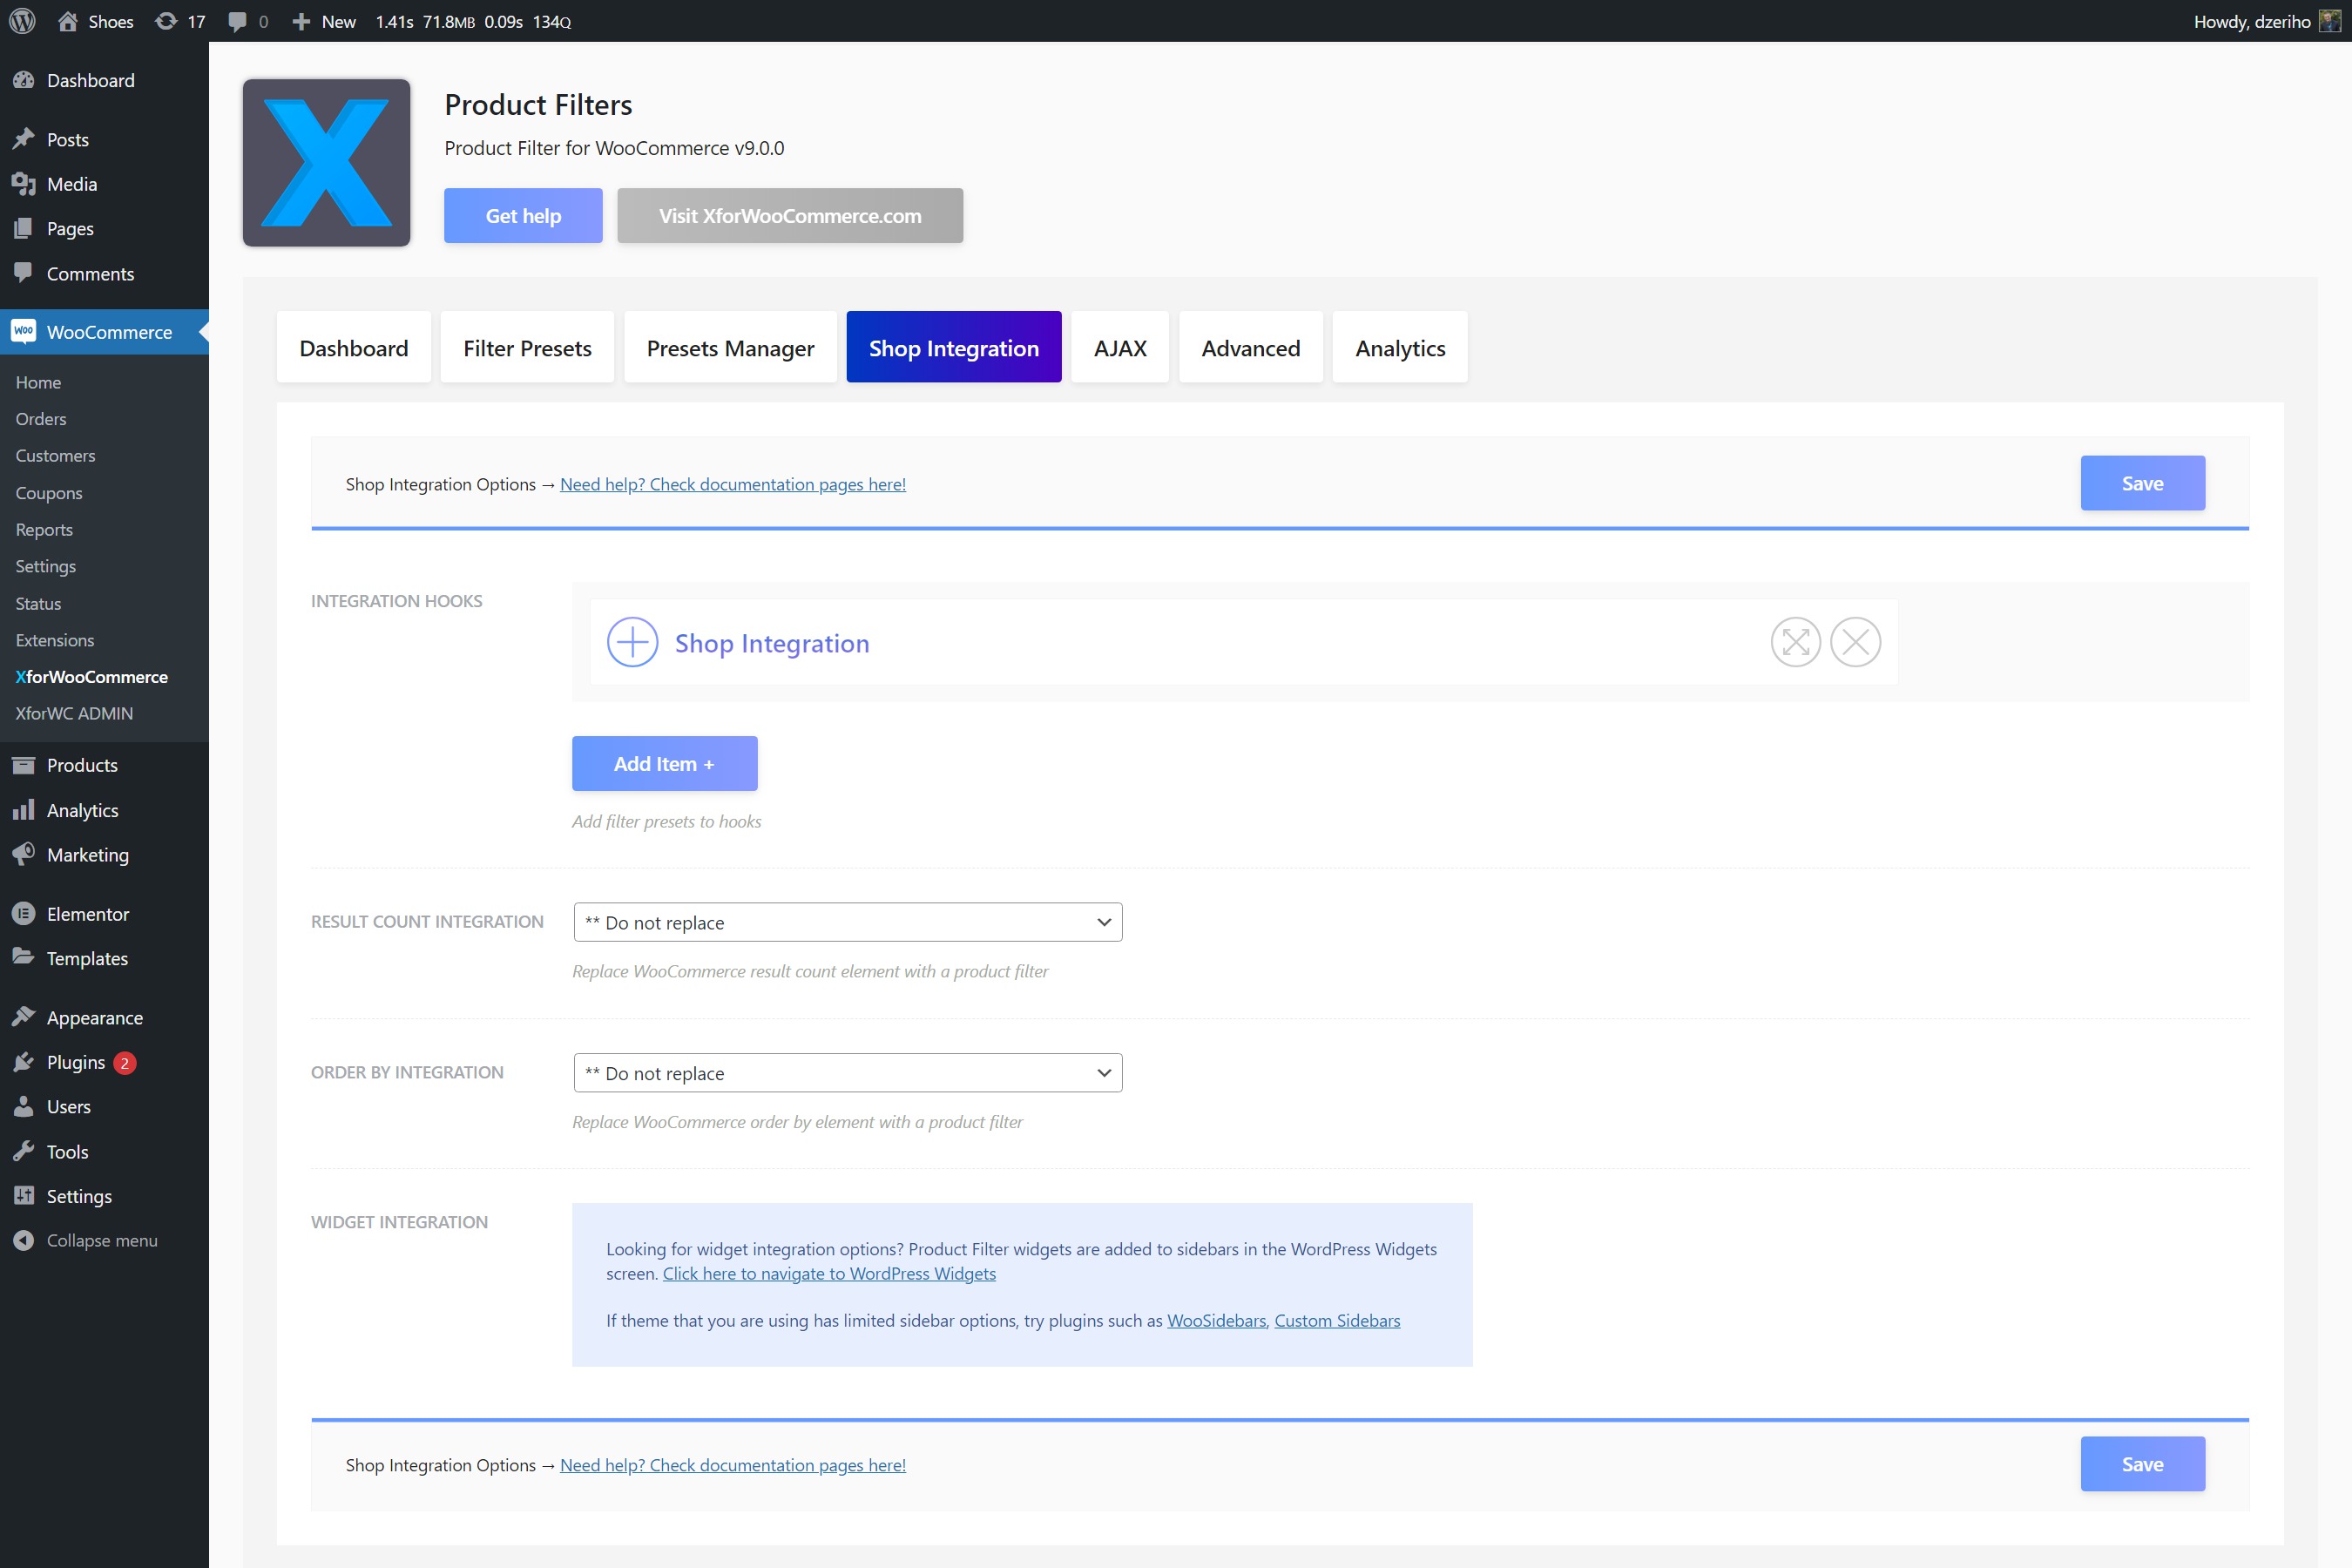Image resolution: width=2352 pixels, height=1568 pixels.
Task: Click the Products menu icon
Action: coord(26,765)
